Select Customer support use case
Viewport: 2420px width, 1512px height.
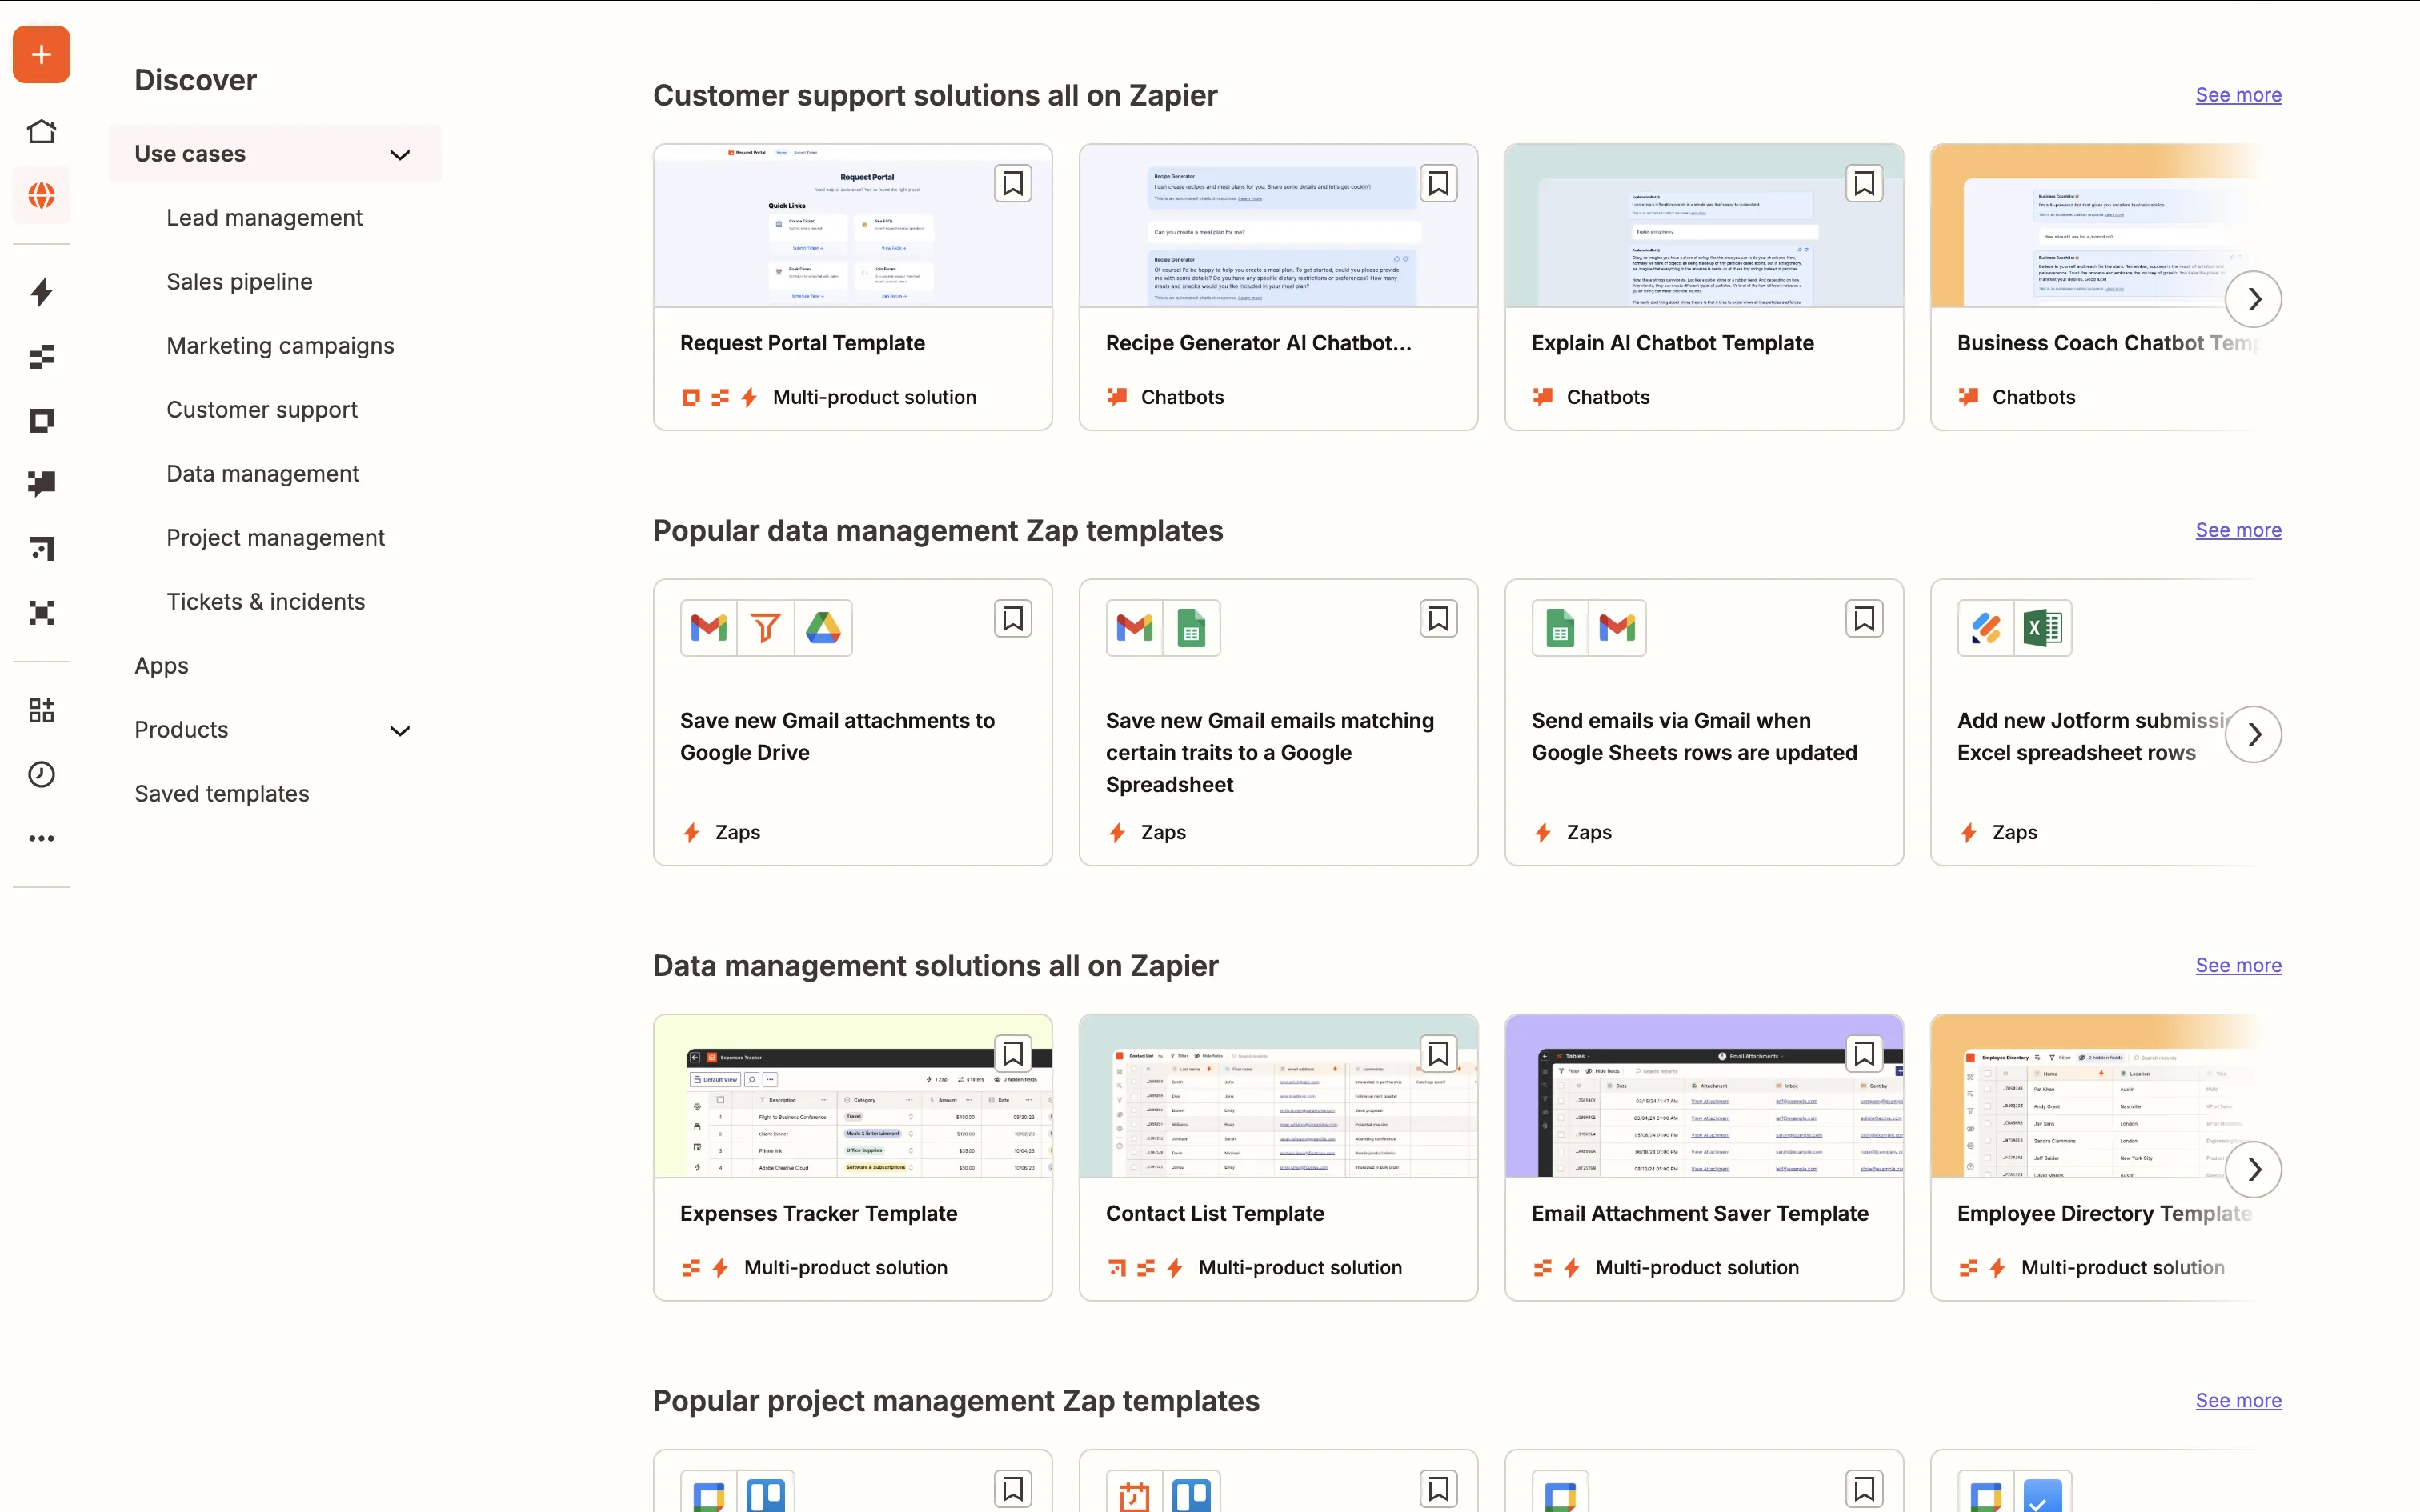click(261, 409)
